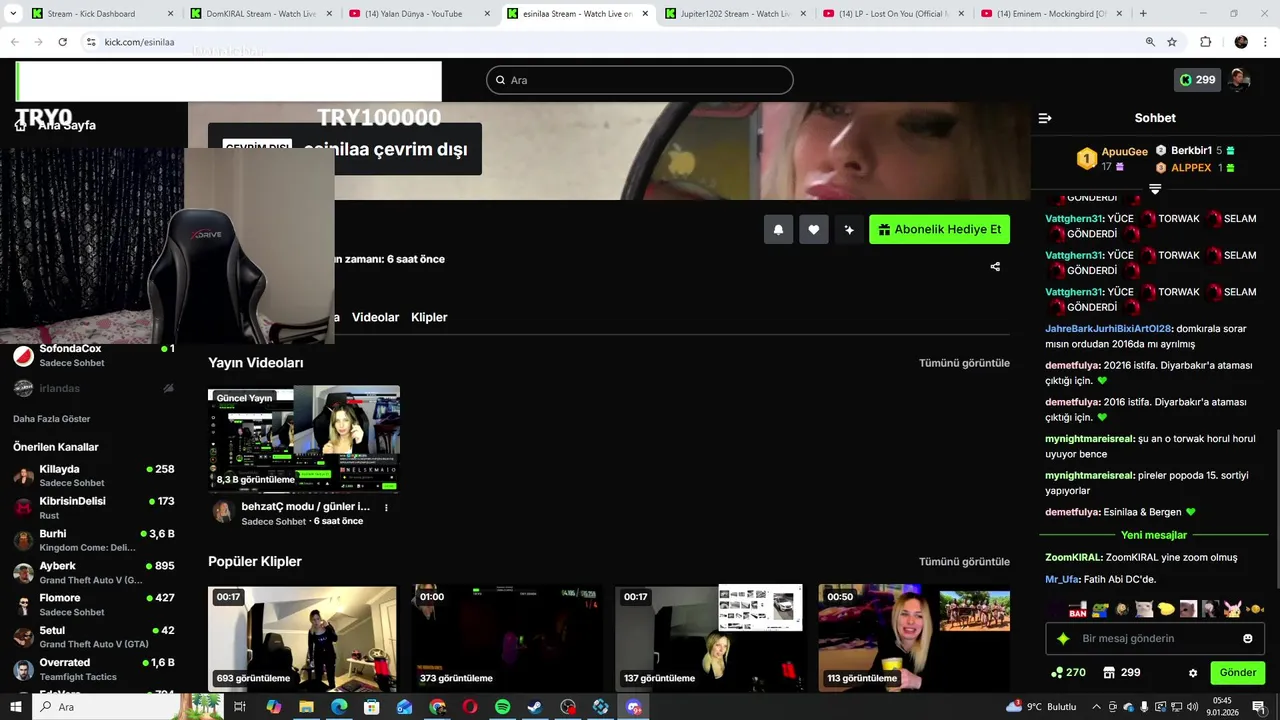
Task: Play the 693 görüntüleme clip
Action: point(302,638)
